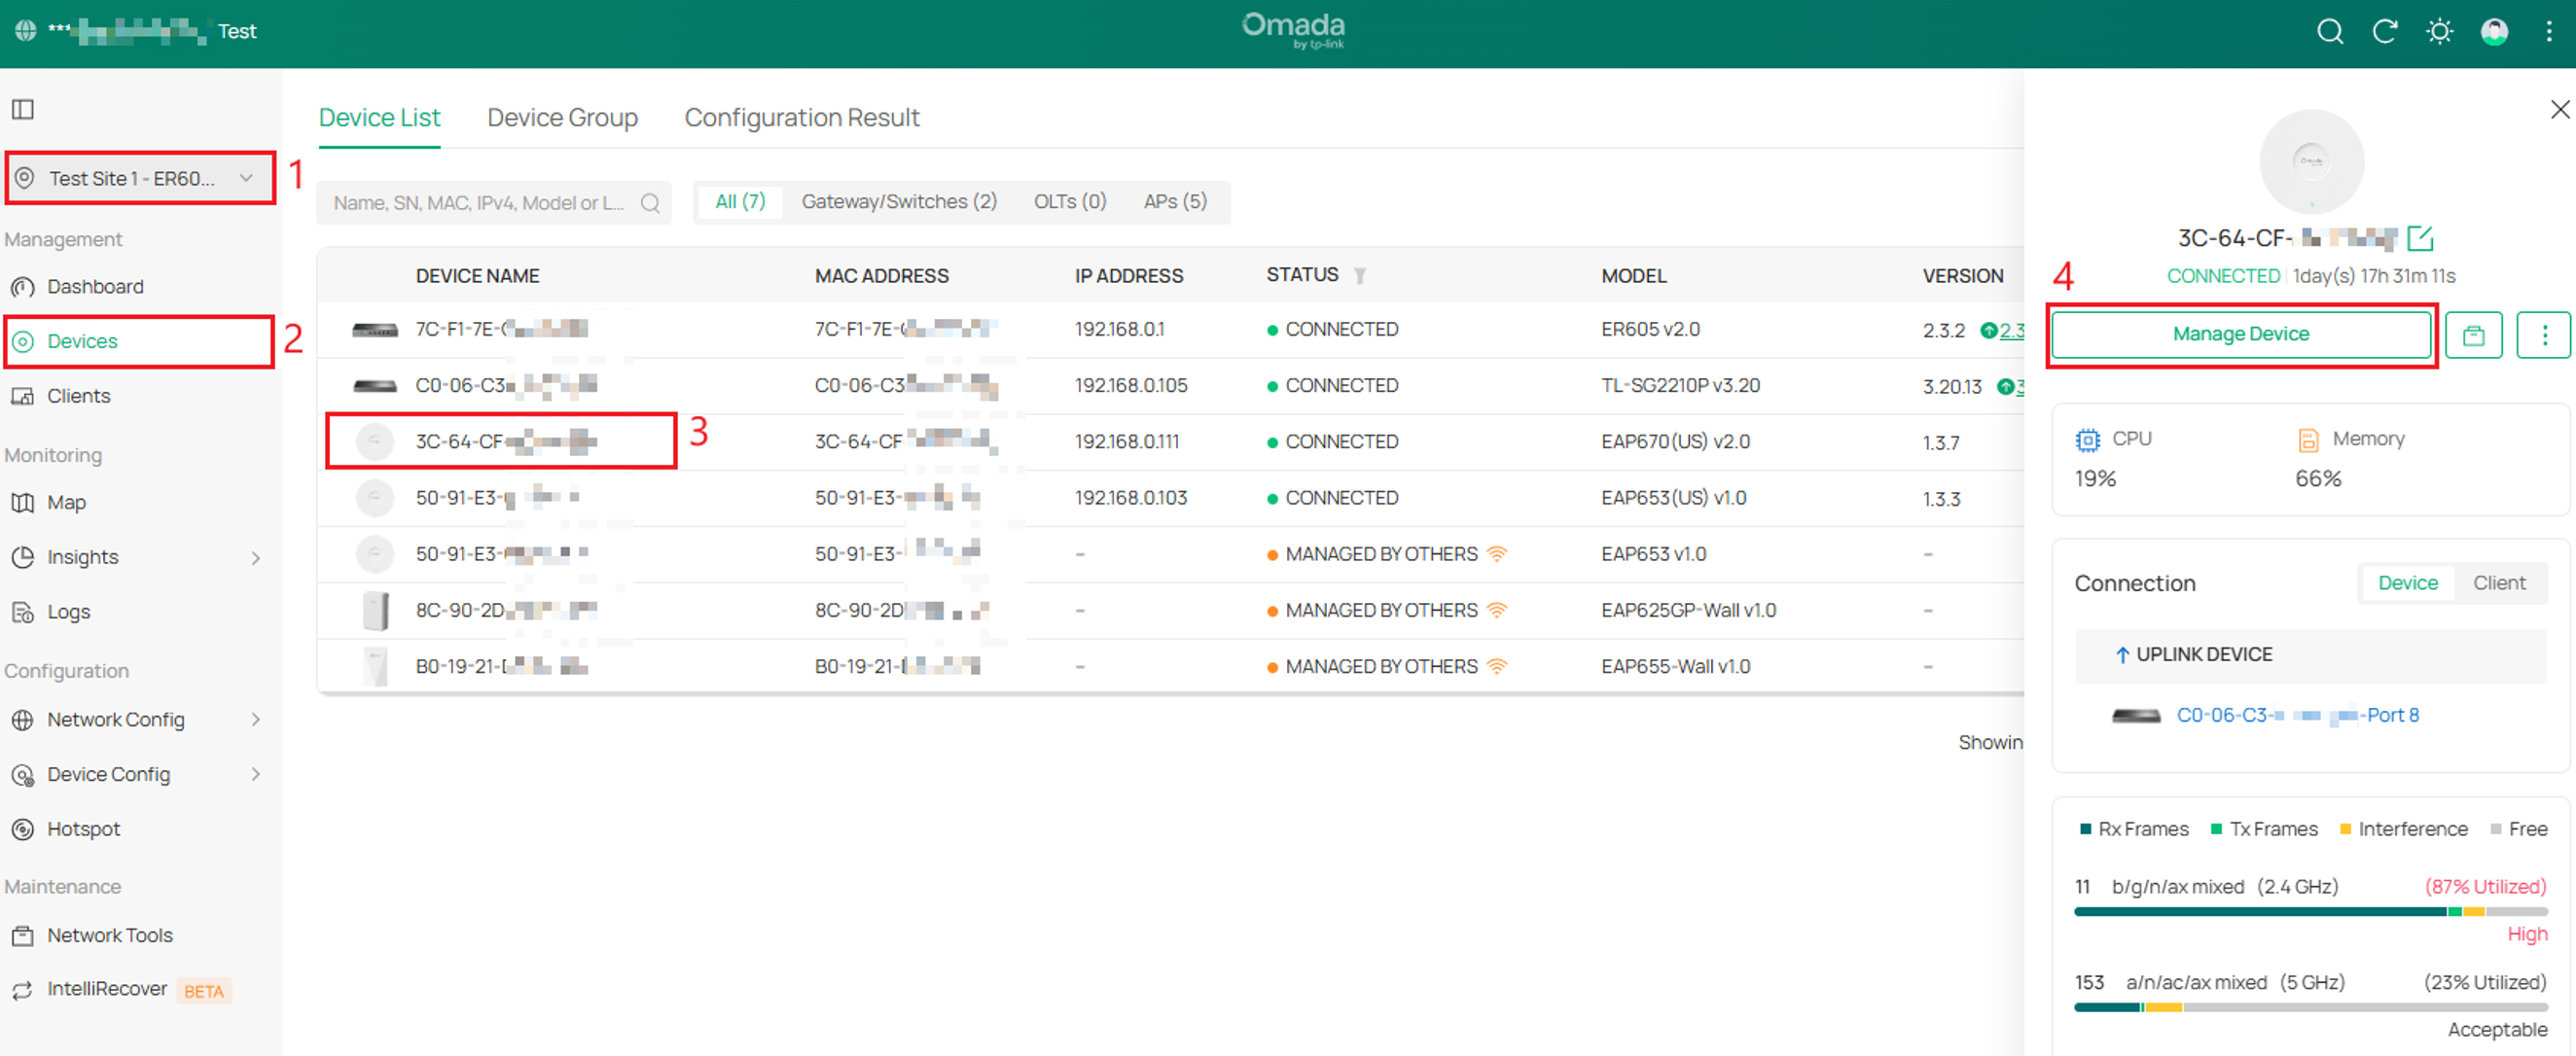Click the access point image in detail panel
The height and width of the screenshot is (1056, 2576).
coord(2311,162)
